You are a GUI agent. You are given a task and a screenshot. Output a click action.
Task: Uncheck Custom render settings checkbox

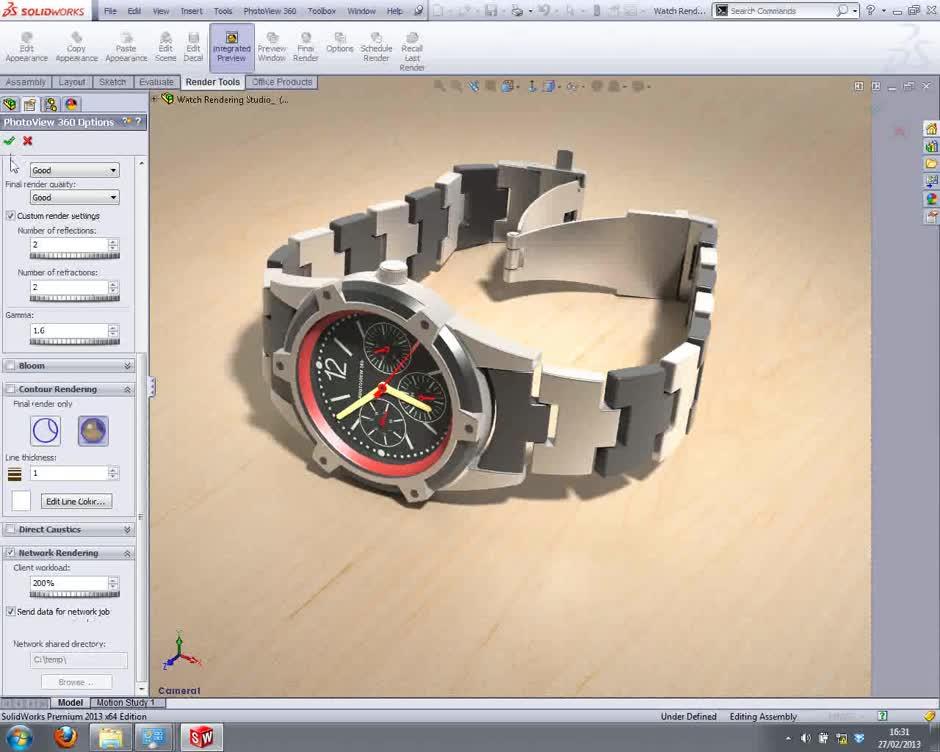pos(10,216)
